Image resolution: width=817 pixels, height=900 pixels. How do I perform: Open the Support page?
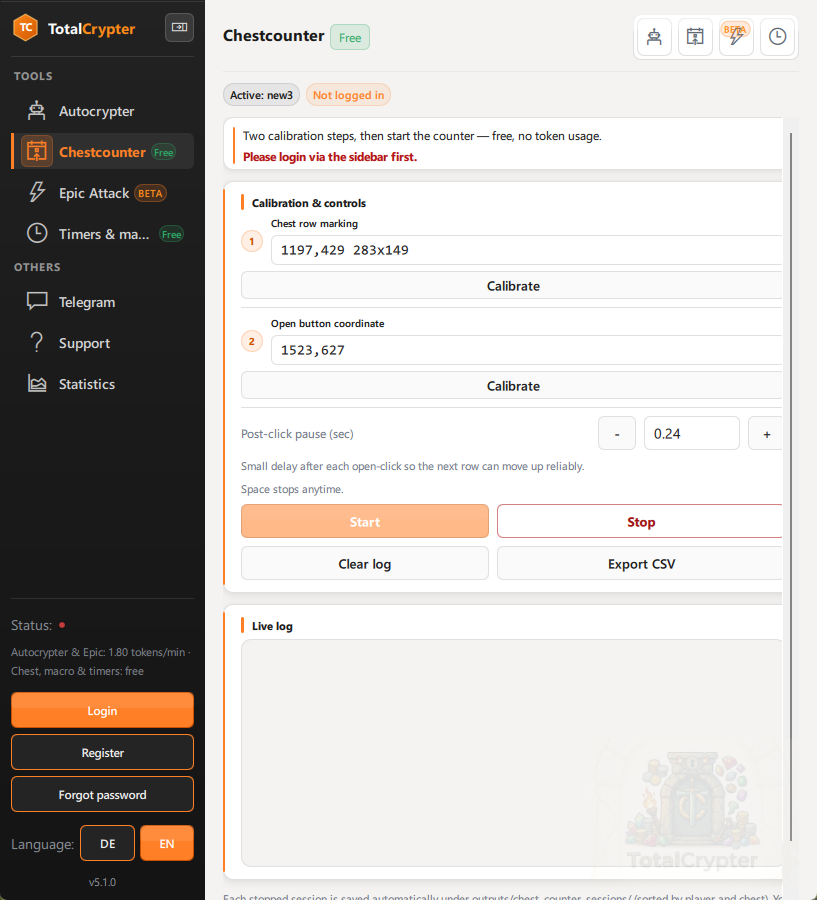pos(103,343)
